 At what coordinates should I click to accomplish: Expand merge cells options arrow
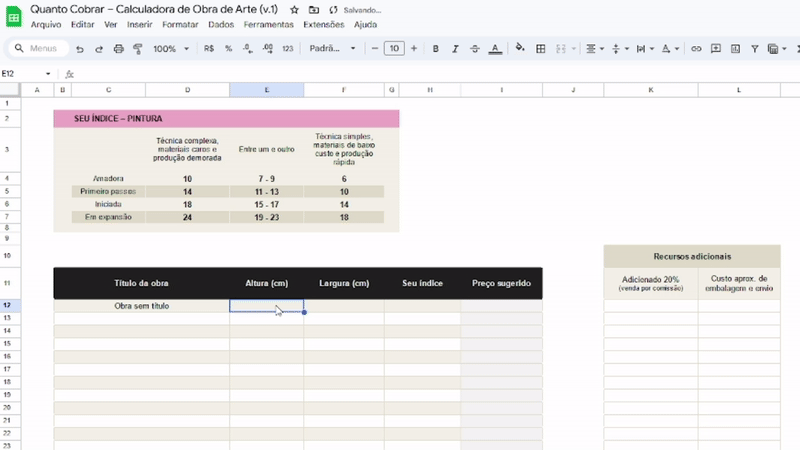(x=573, y=48)
